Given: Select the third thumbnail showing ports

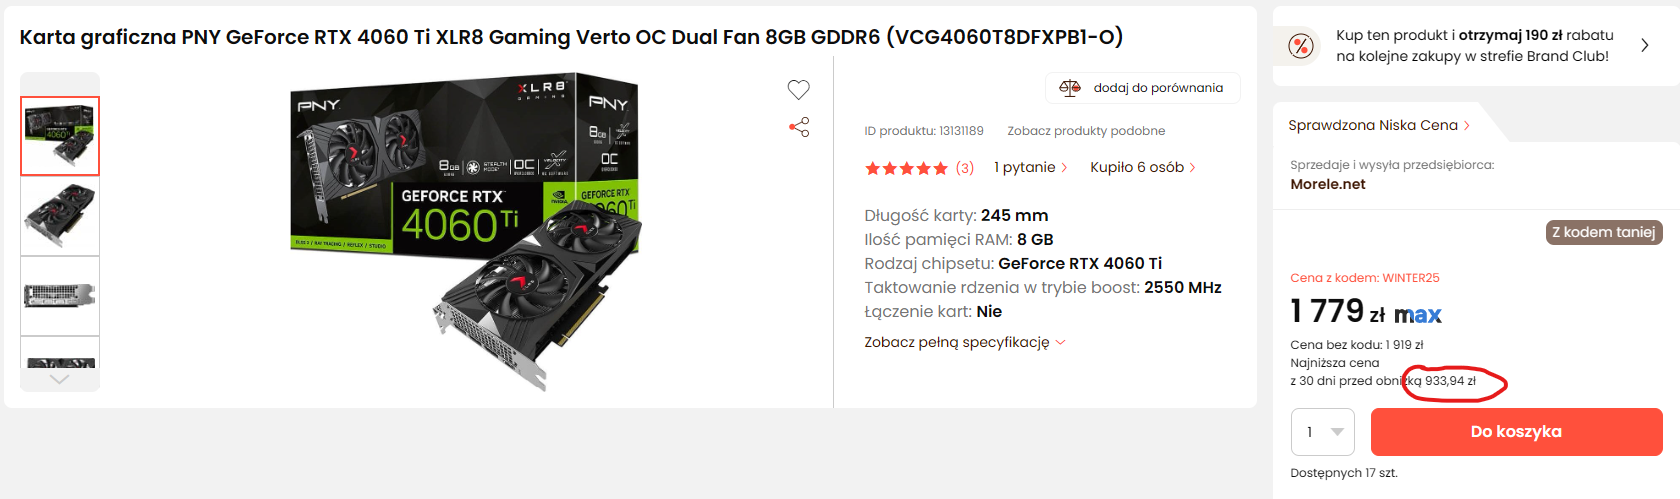Looking at the screenshot, I should [60, 296].
